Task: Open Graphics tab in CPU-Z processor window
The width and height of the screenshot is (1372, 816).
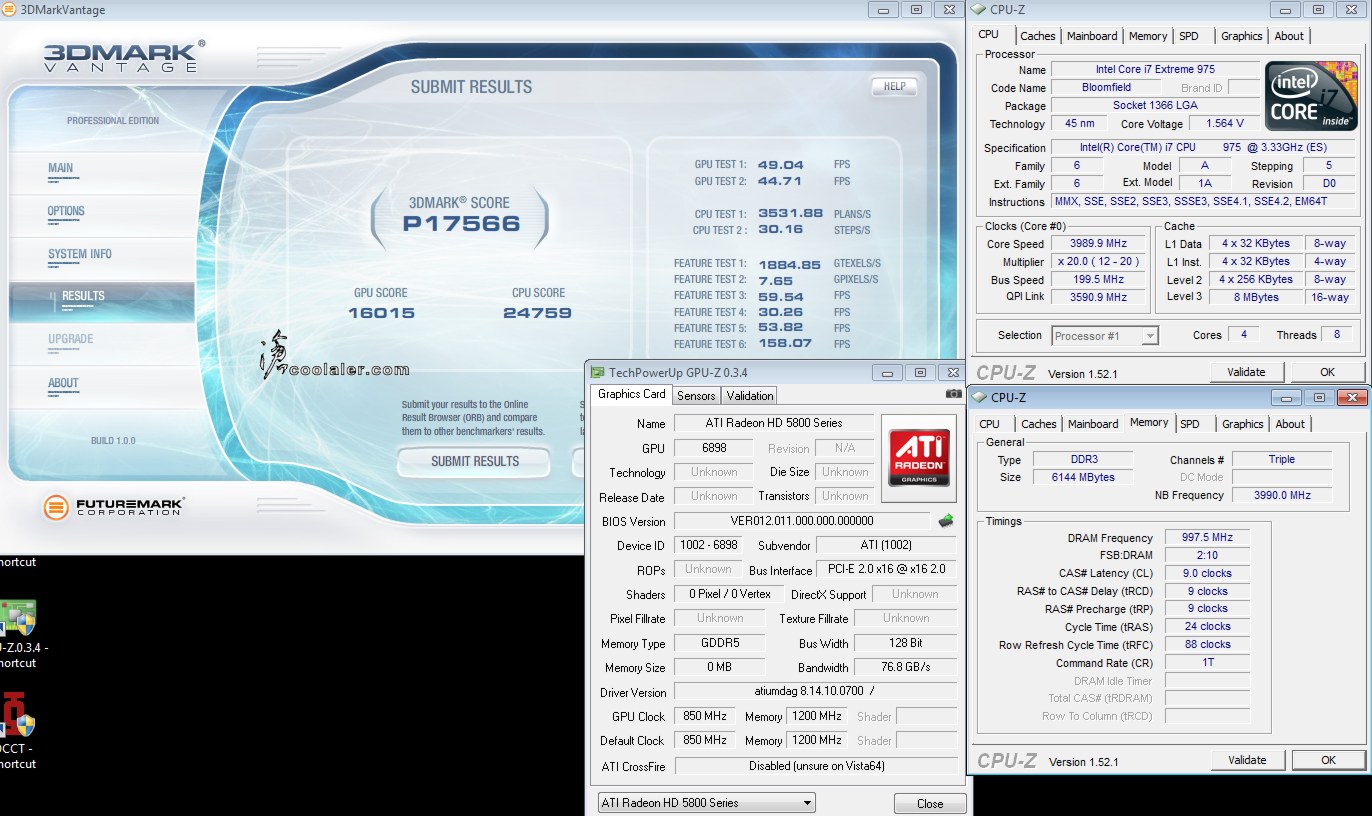Action: 1242,36
